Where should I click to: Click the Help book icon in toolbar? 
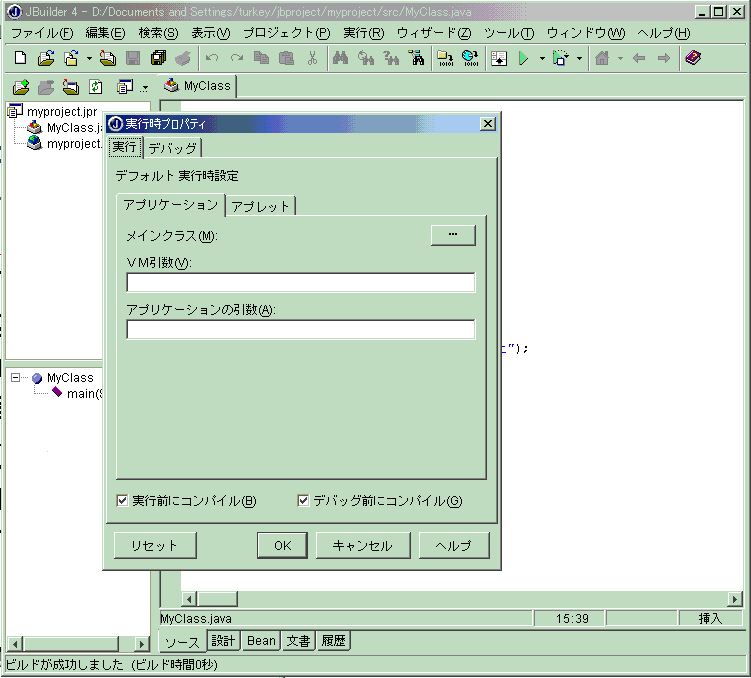point(692,59)
